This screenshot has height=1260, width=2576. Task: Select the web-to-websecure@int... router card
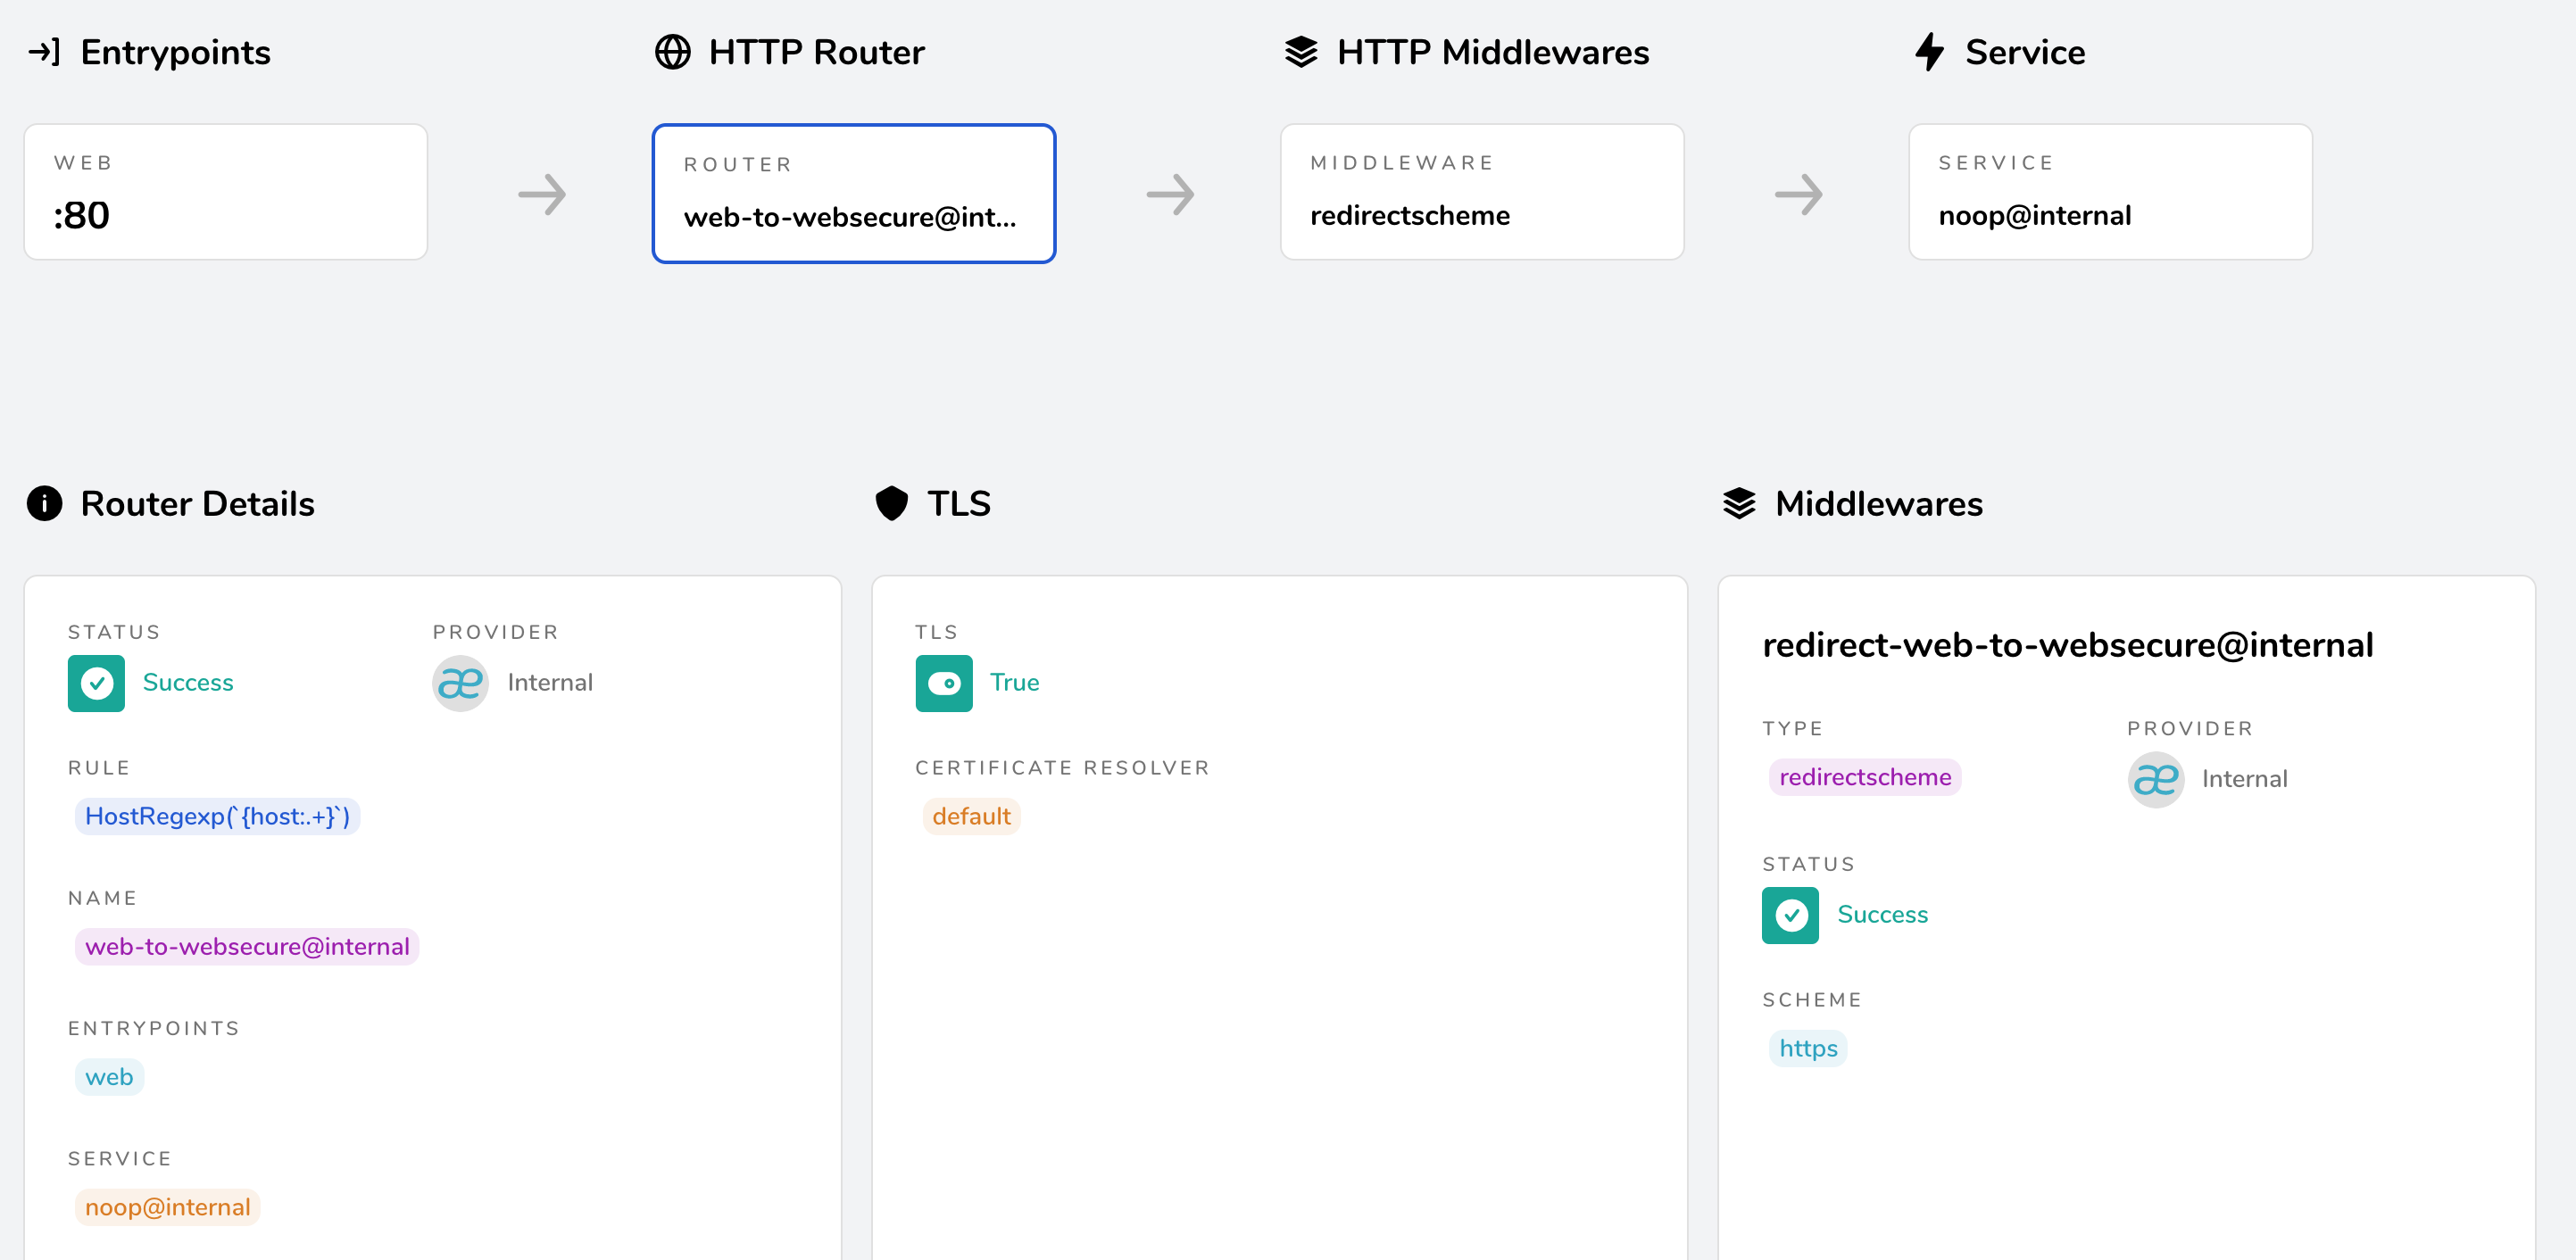click(854, 193)
